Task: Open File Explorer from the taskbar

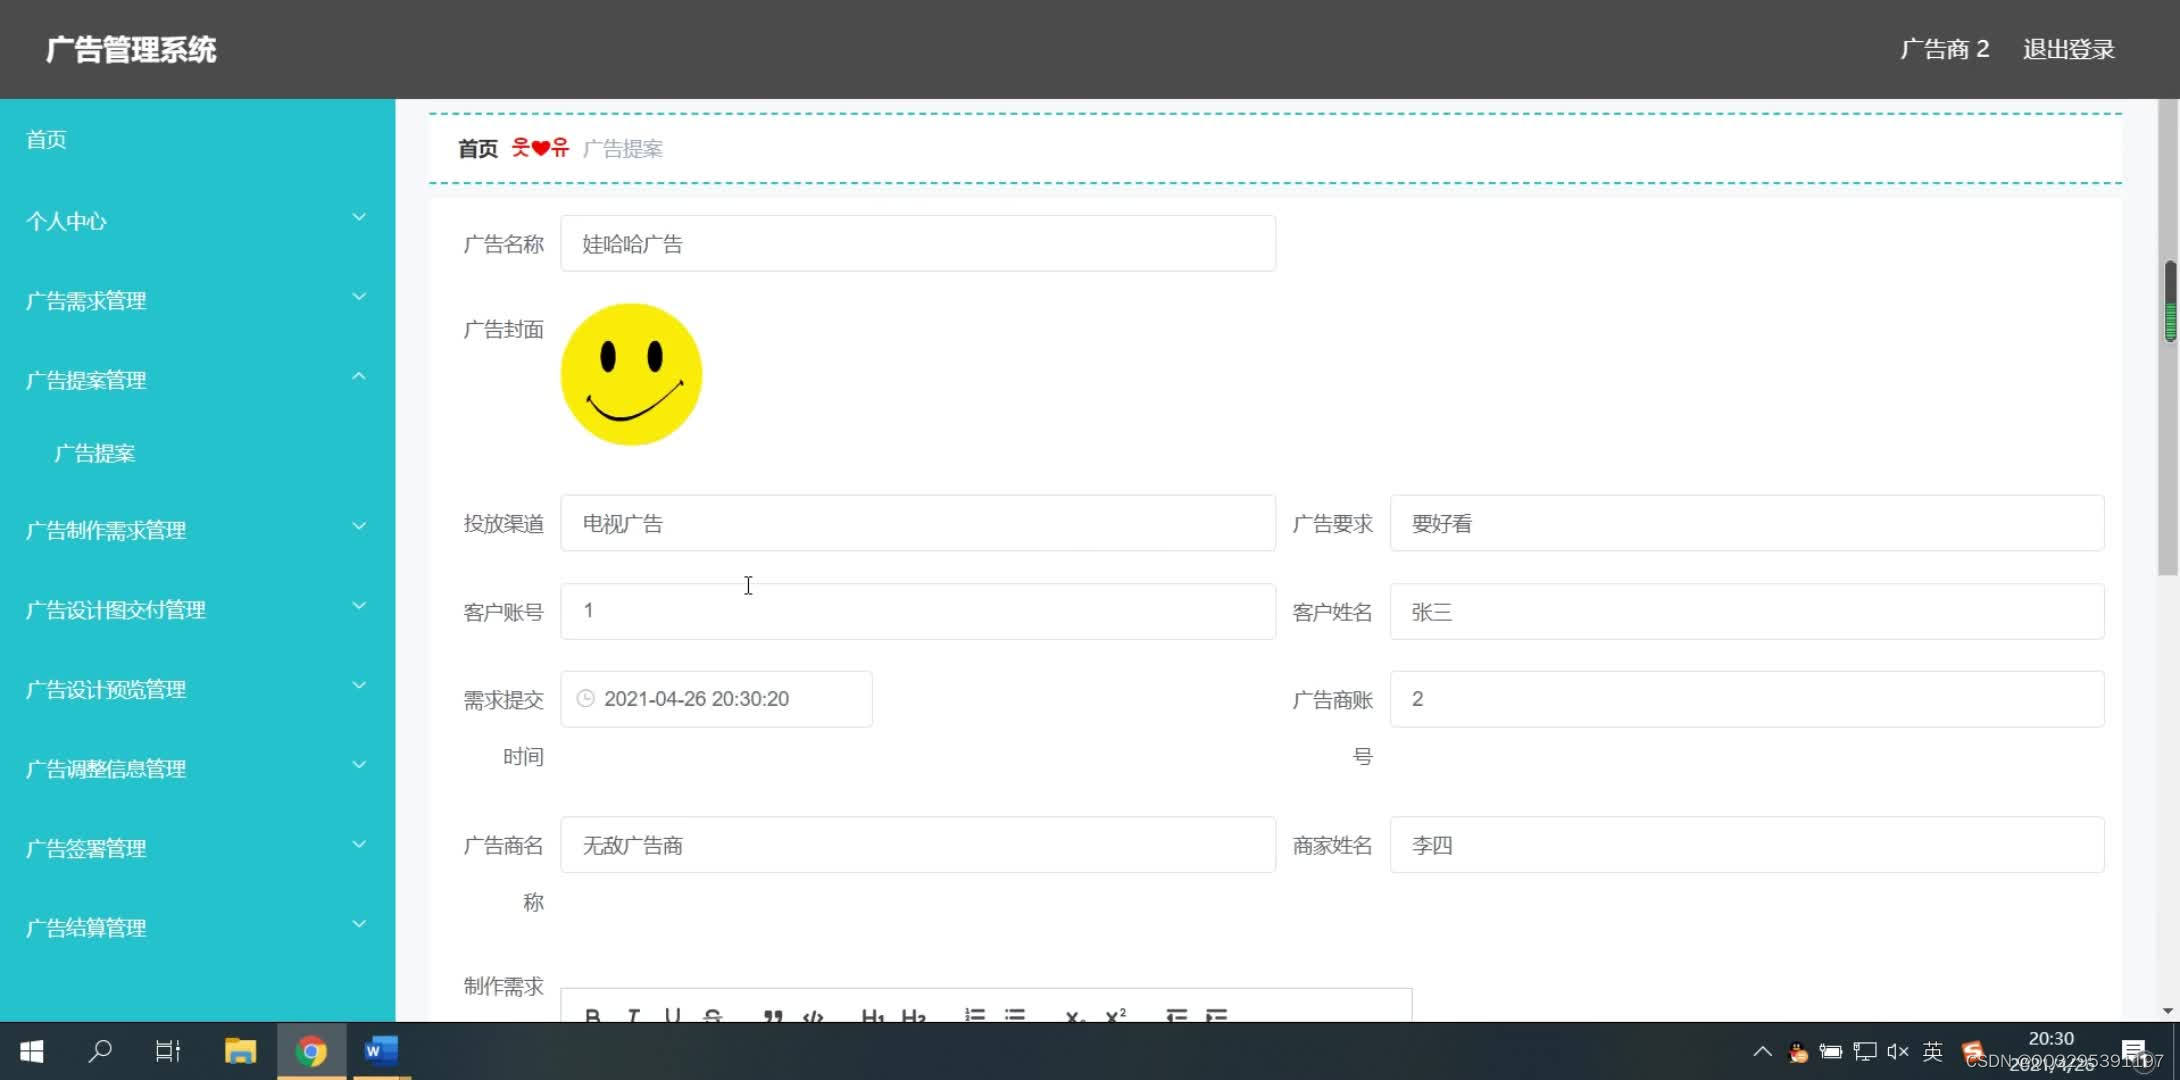Action: tap(240, 1051)
